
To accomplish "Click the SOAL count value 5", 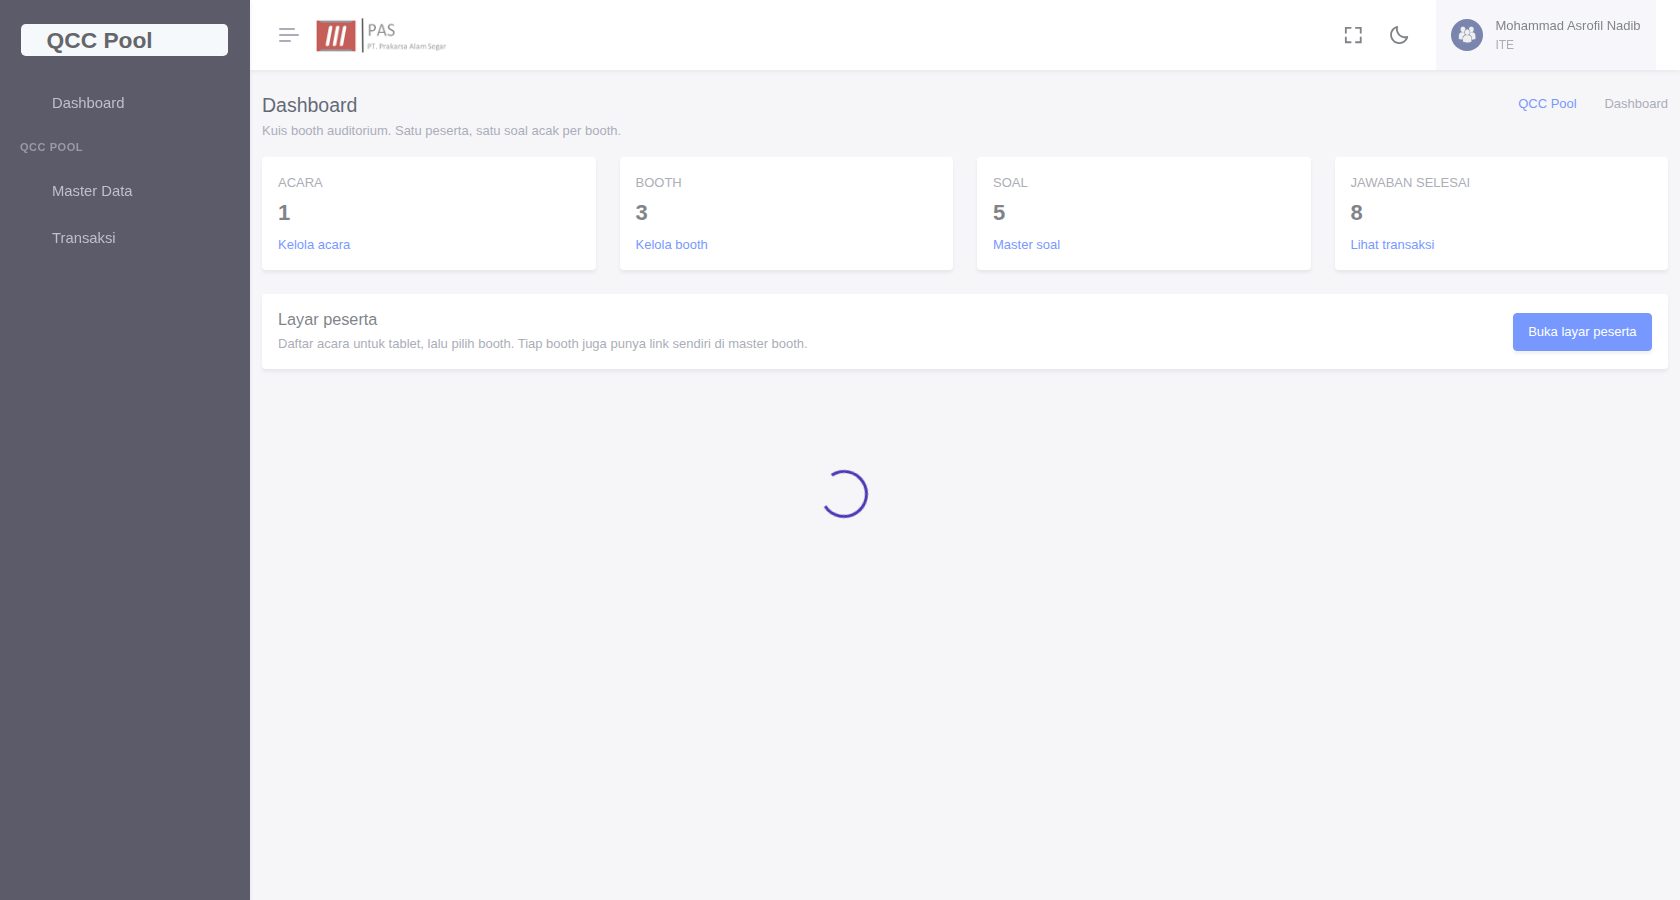I will (x=999, y=213).
